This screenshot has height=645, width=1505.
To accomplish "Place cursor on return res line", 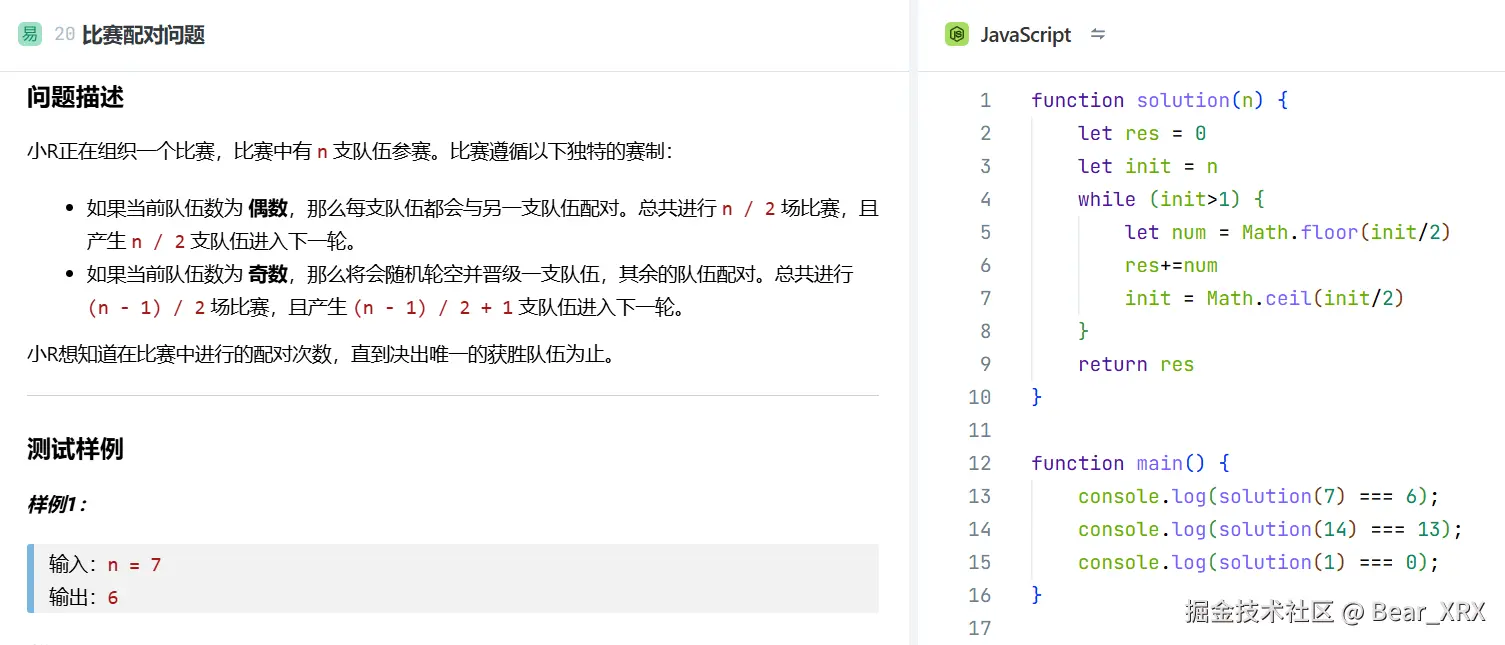I will (1135, 364).
